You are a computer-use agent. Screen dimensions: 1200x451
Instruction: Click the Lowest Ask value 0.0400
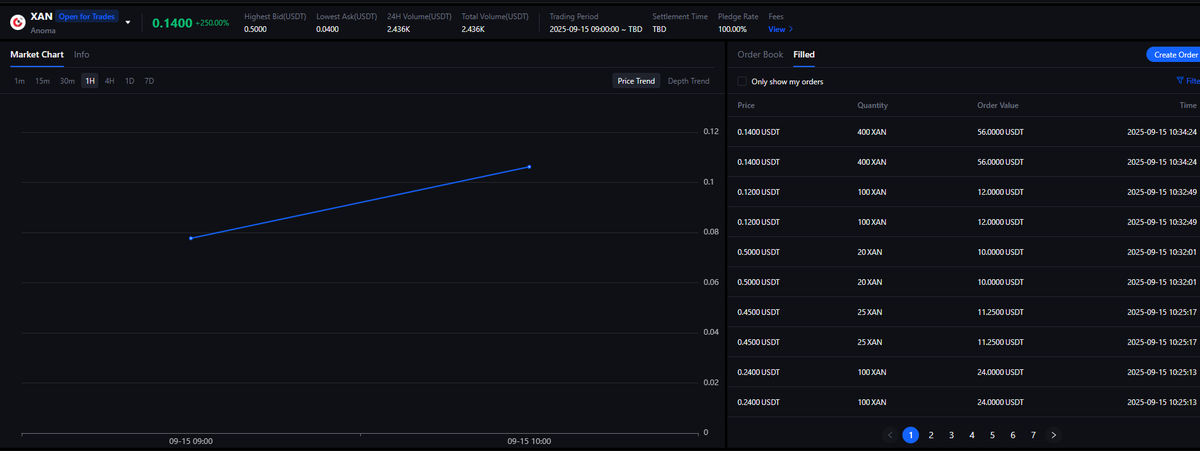(327, 29)
